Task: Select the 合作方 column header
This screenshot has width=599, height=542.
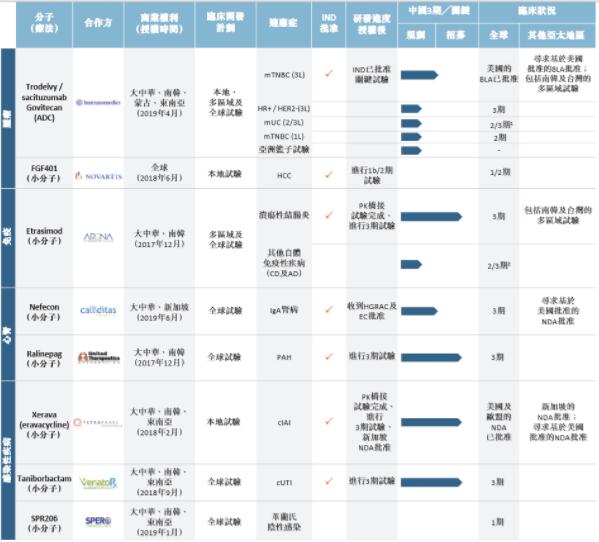Action: (98, 23)
